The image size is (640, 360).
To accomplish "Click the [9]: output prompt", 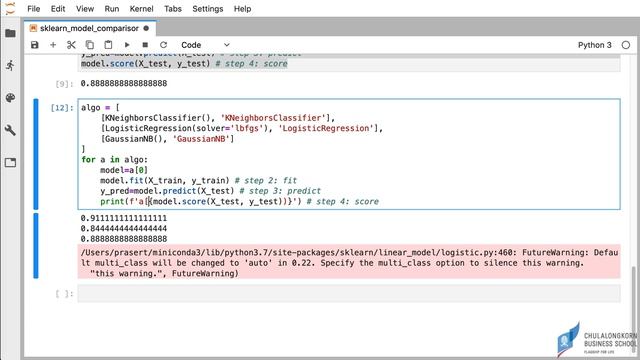I will [64, 84].
